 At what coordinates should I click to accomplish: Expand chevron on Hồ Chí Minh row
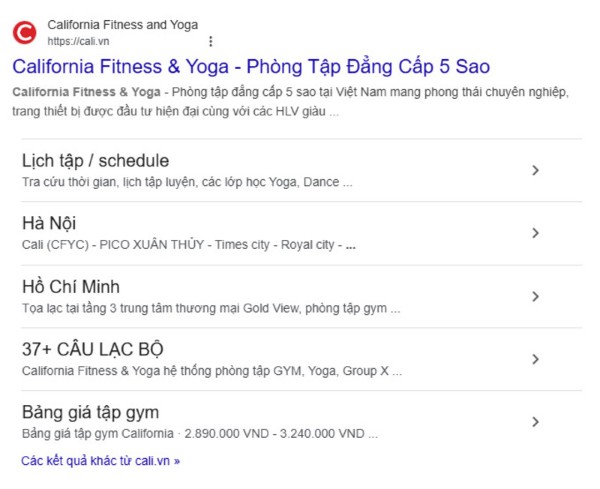click(x=535, y=296)
